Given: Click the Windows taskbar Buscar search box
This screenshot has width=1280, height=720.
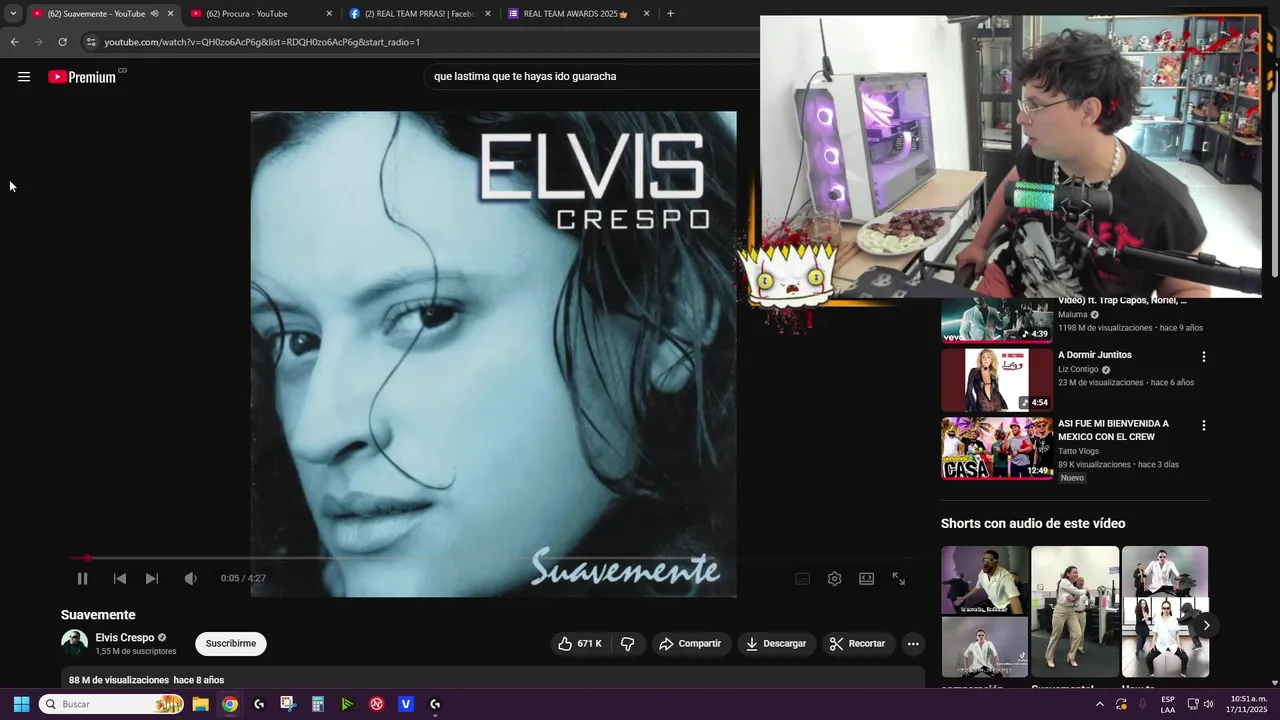Looking at the screenshot, I should coord(112,704).
